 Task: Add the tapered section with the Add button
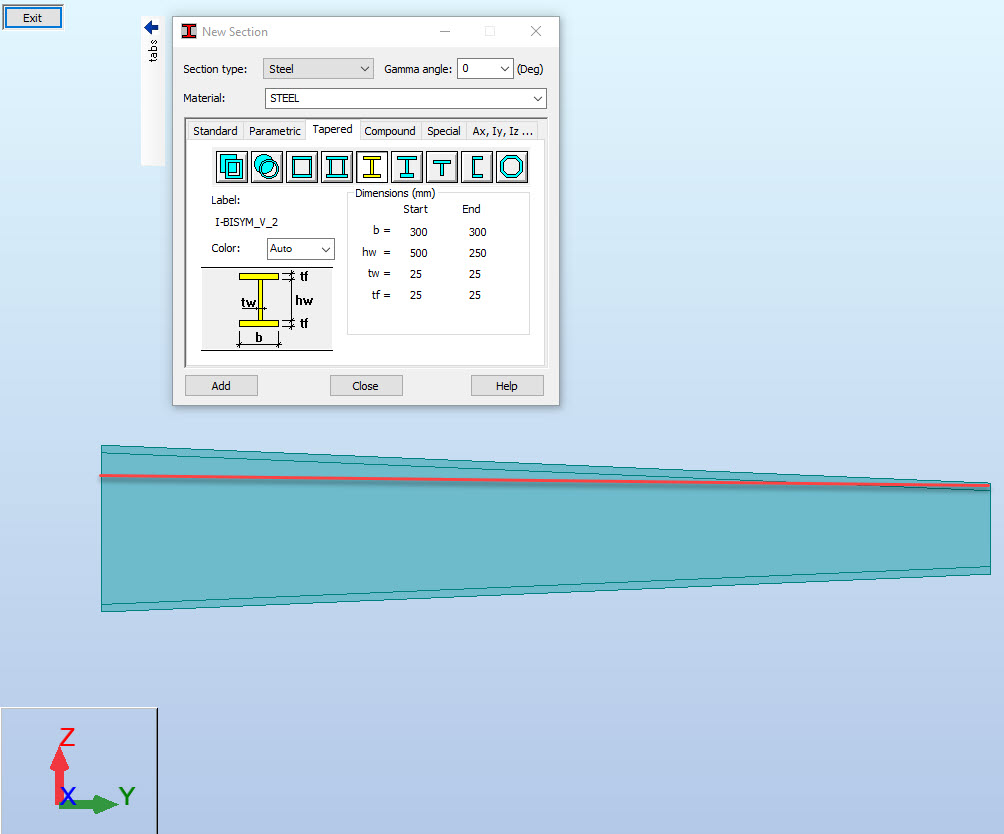[x=221, y=385]
